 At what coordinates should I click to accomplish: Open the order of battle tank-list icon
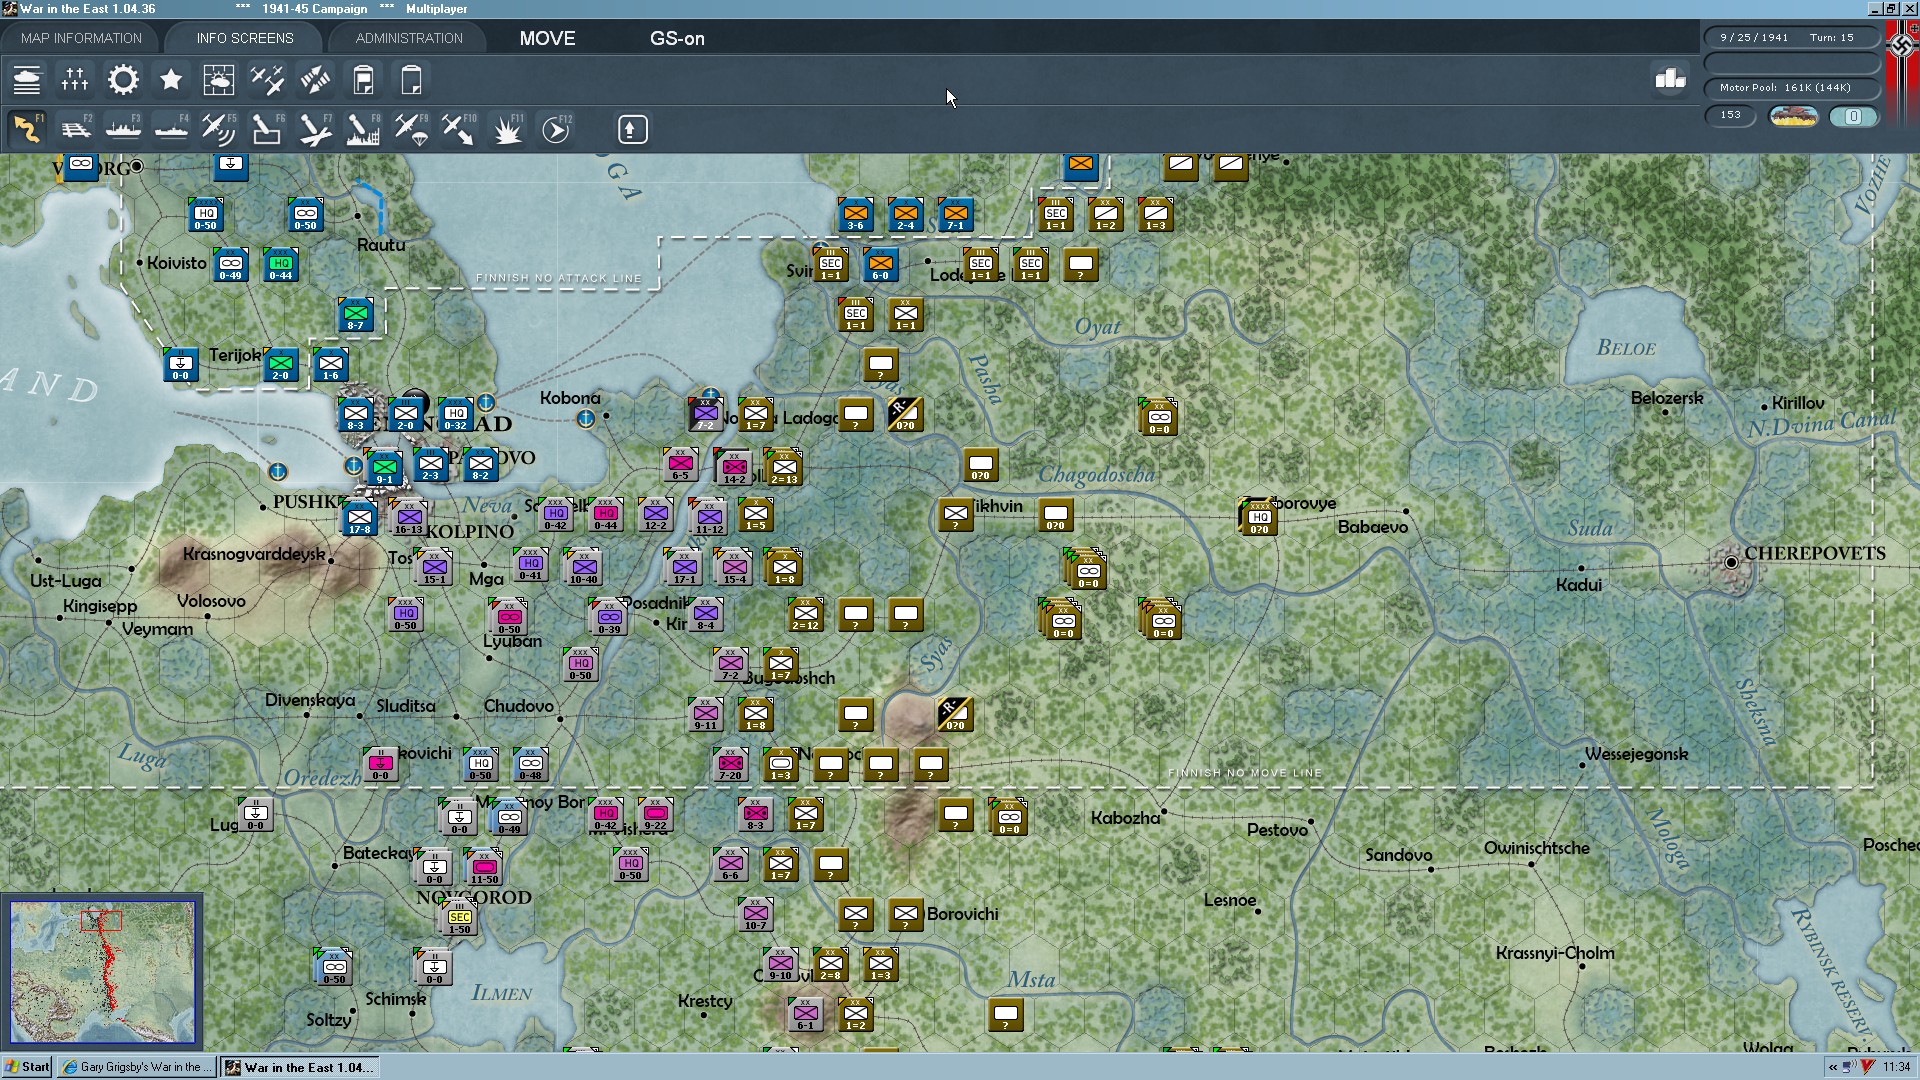click(27, 80)
